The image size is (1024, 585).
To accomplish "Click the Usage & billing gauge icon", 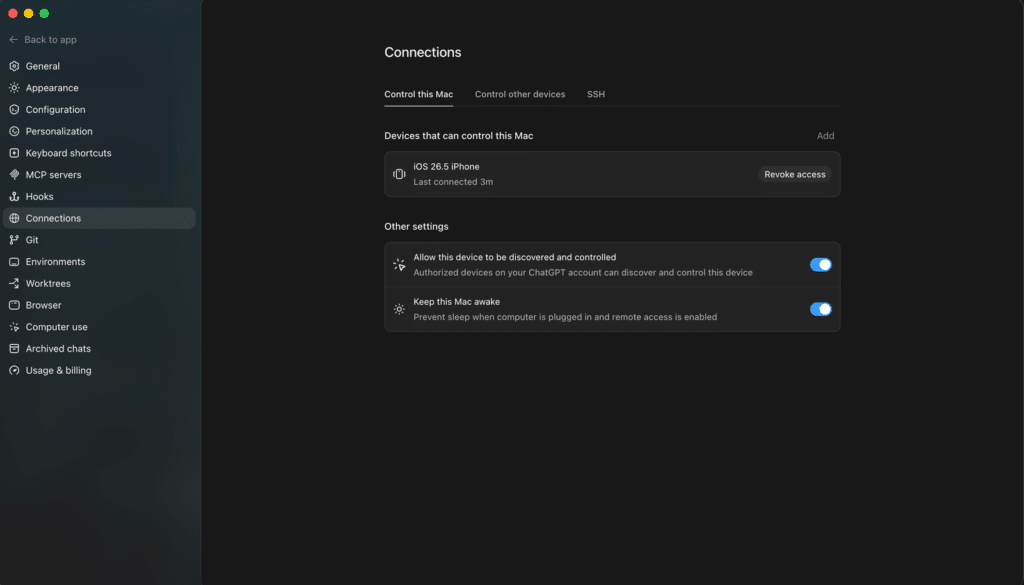I will point(14,370).
